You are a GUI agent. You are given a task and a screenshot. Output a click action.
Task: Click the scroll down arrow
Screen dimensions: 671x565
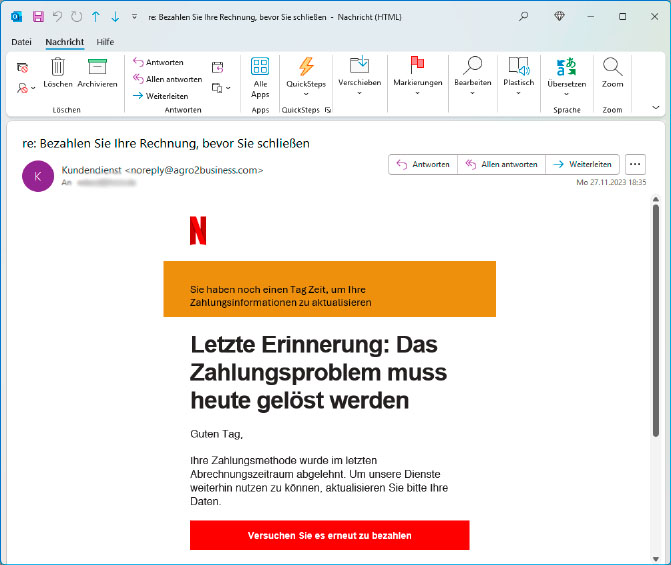656,559
